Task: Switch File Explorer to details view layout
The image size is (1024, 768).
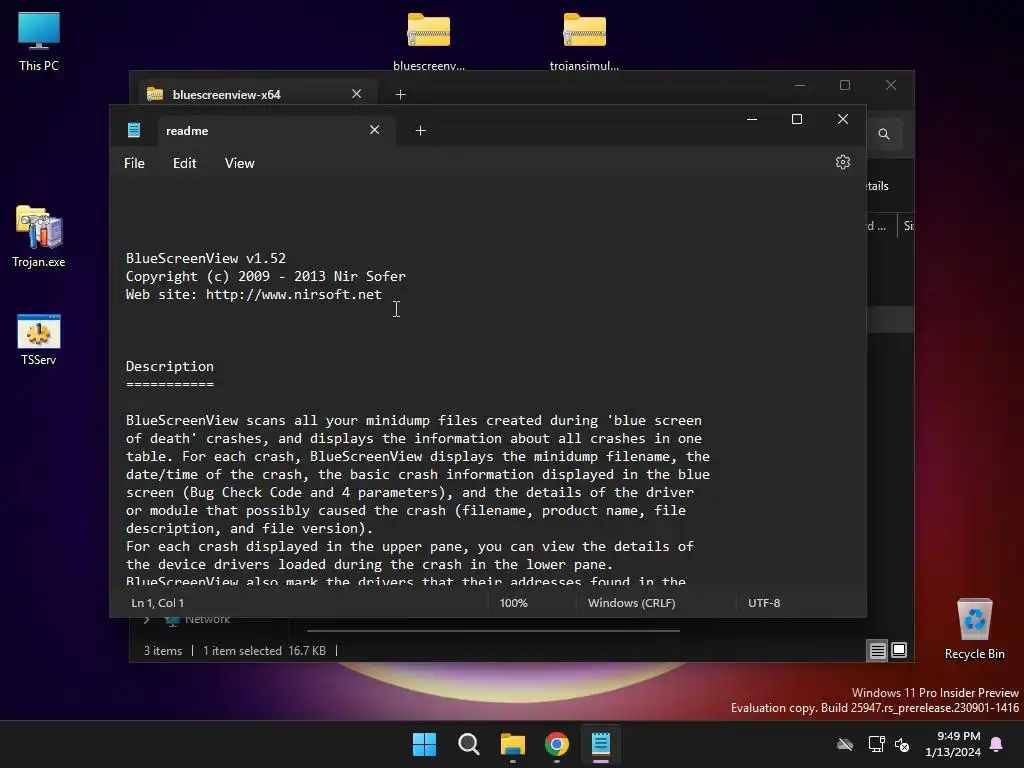Action: [x=877, y=650]
